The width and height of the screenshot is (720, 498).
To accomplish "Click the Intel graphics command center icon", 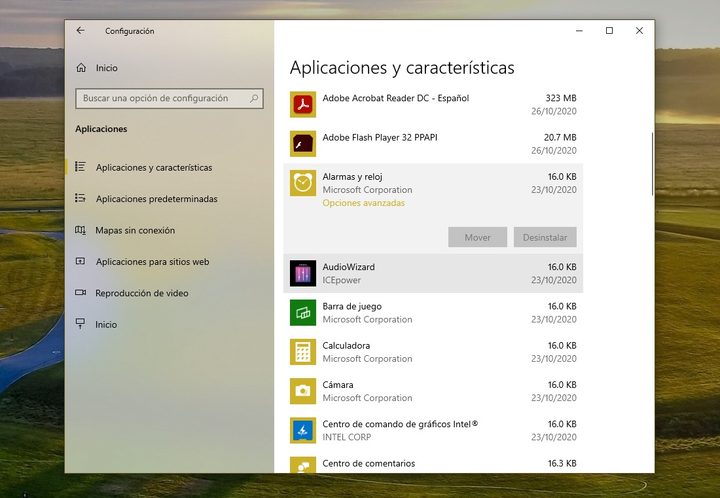I will [x=303, y=430].
